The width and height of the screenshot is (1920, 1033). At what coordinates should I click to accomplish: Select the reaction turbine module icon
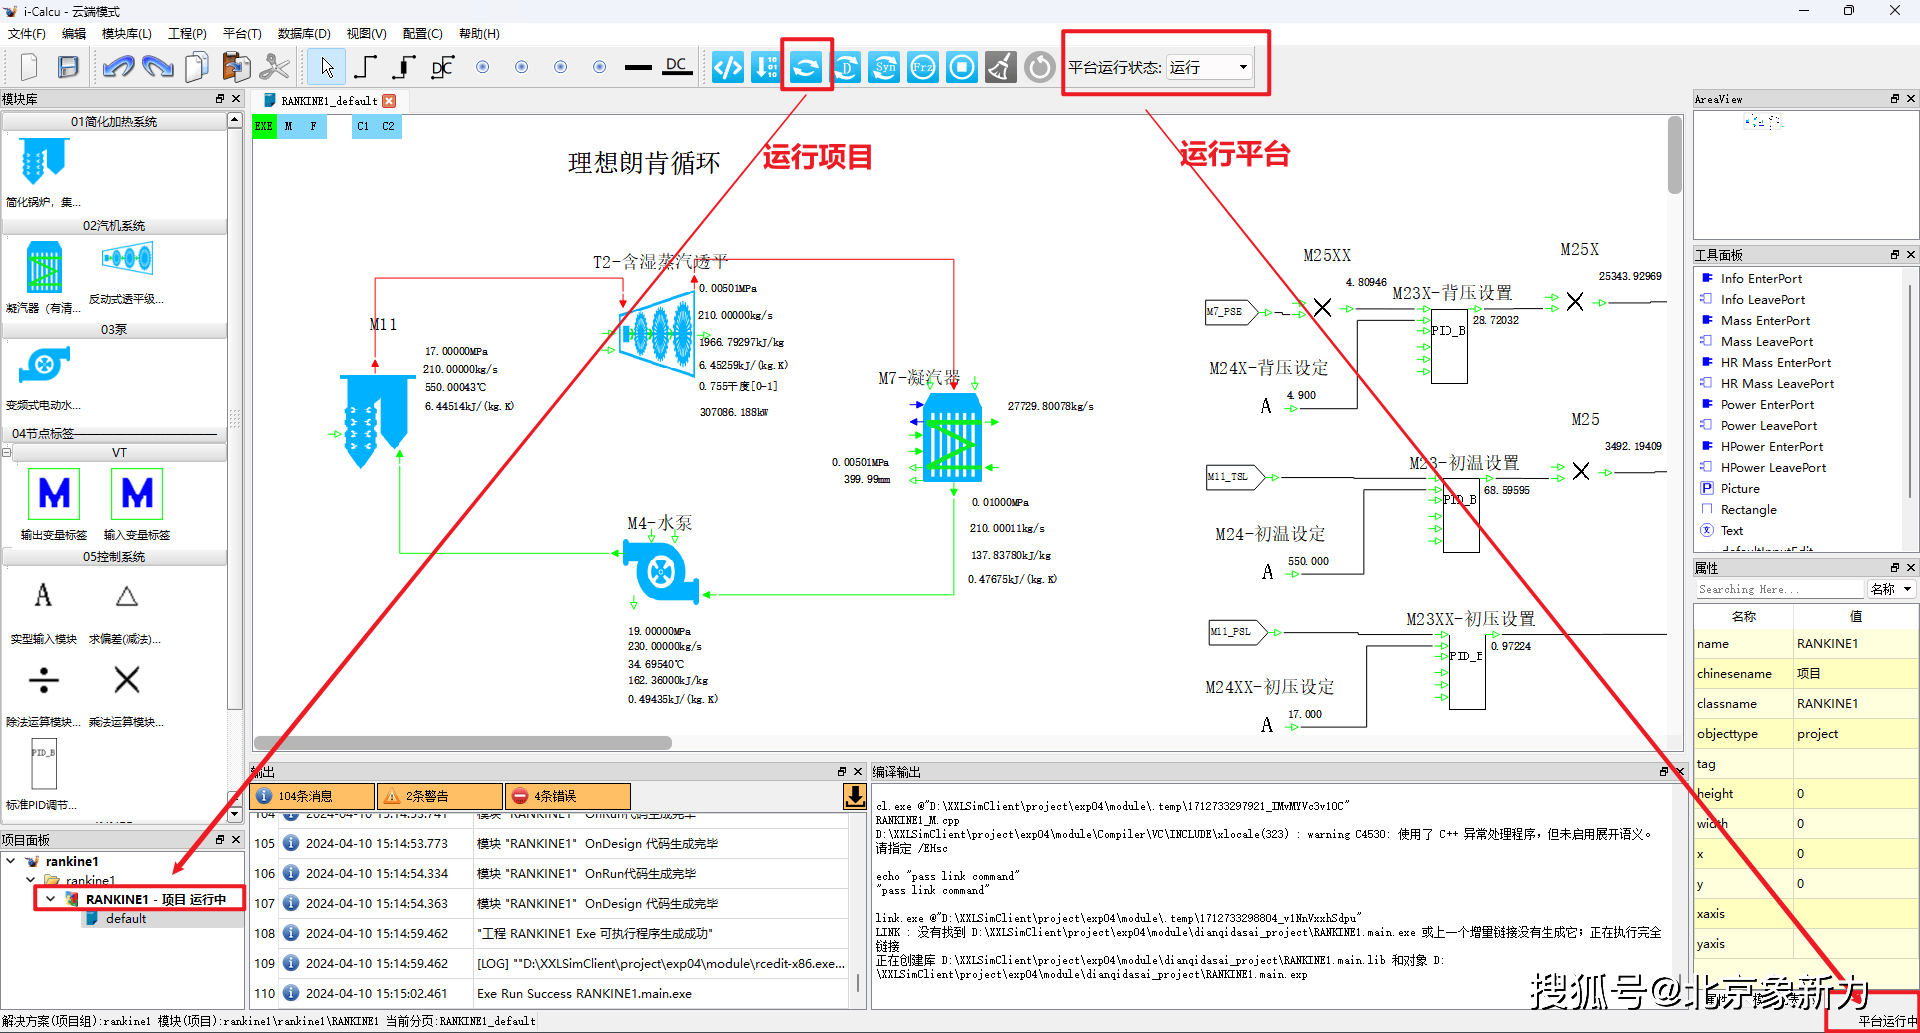coord(127,259)
